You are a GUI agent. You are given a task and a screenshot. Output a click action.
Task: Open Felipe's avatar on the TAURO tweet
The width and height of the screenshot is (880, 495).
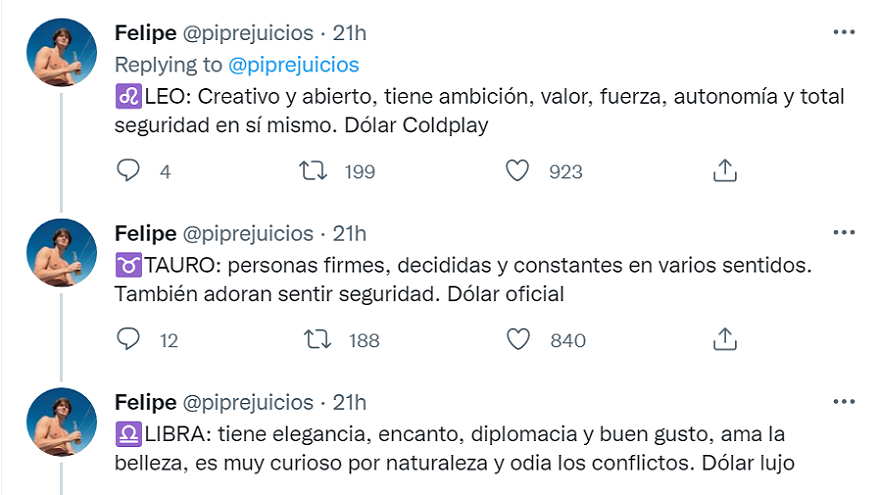point(61,252)
